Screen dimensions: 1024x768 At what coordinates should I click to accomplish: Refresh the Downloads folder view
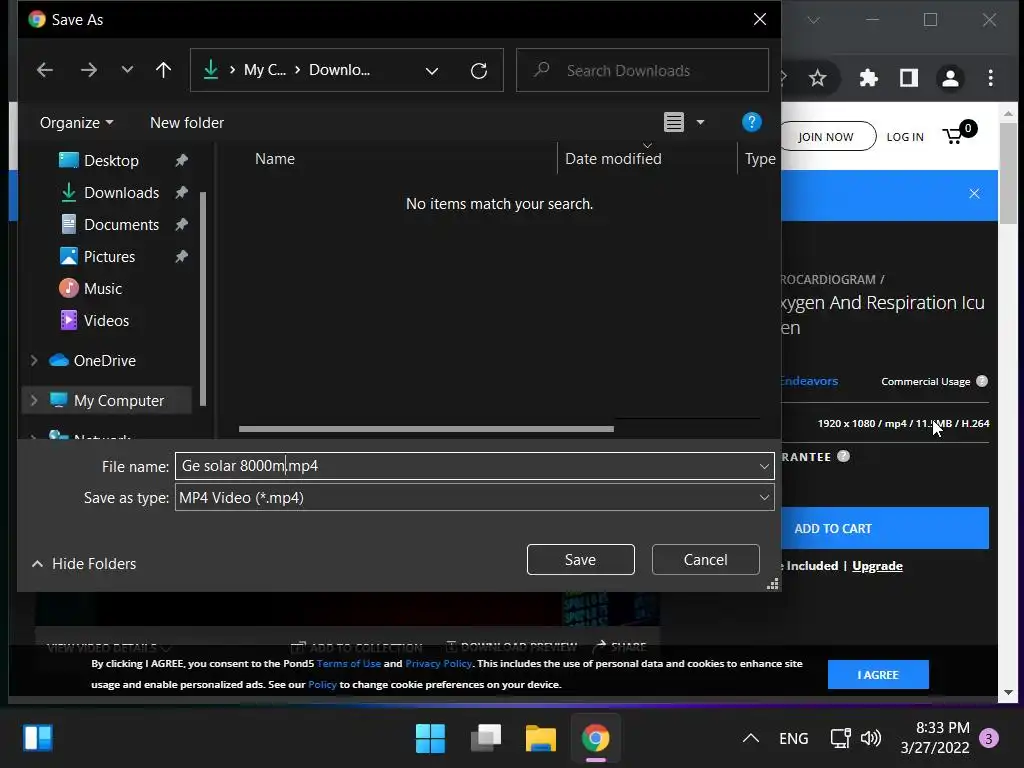pyautogui.click(x=479, y=71)
